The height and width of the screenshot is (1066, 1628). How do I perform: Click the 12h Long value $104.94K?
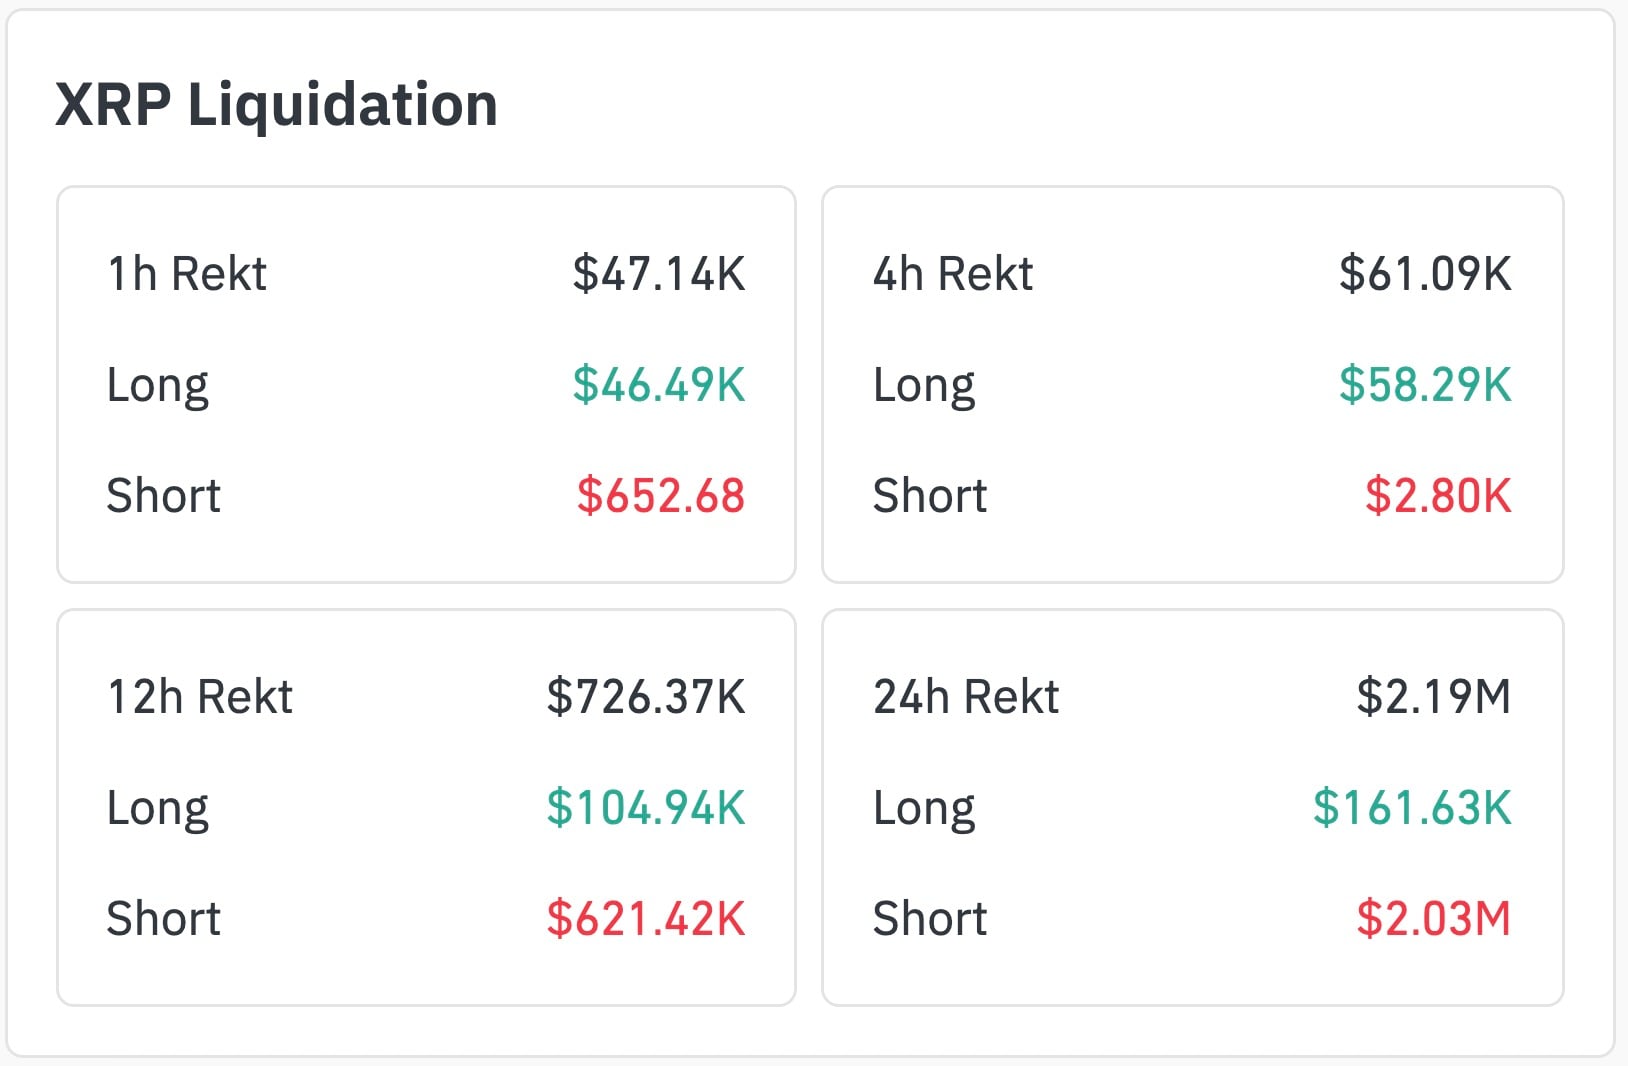[x=646, y=808]
